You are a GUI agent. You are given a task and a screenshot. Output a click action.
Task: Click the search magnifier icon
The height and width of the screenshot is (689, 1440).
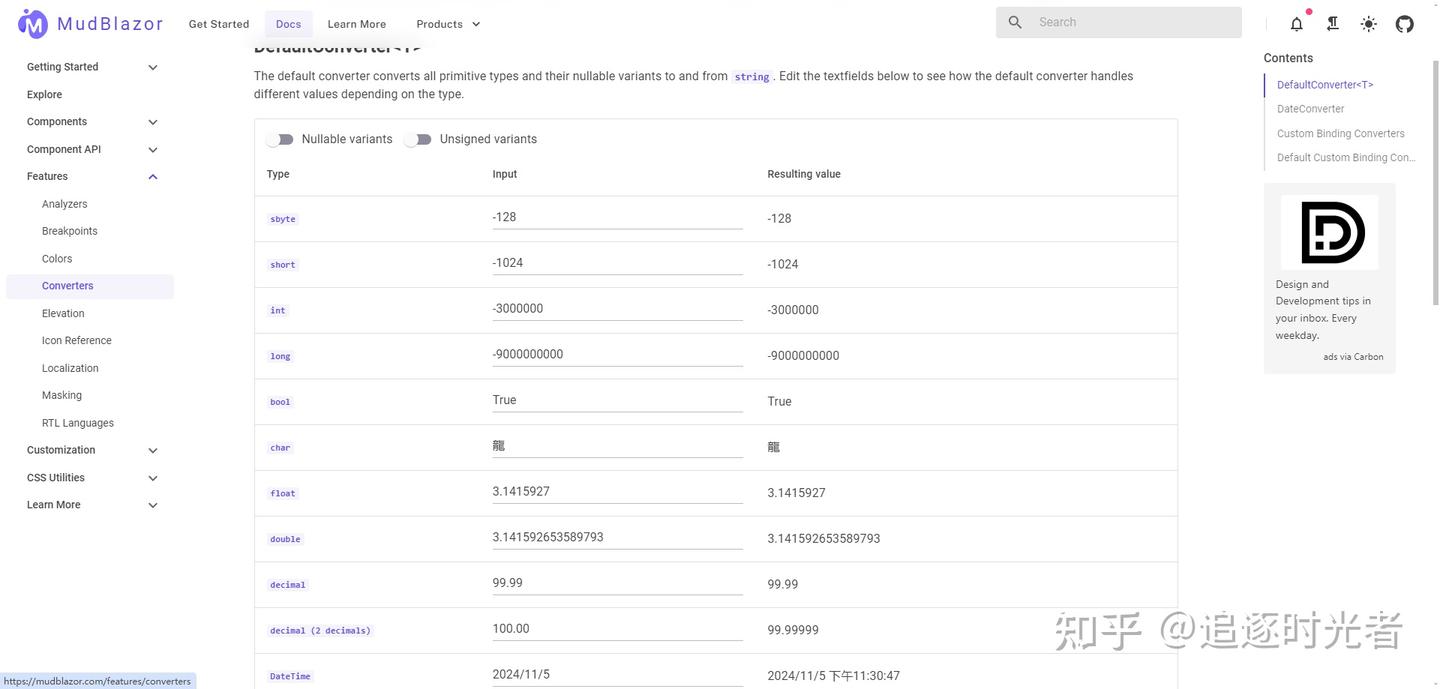coord(1015,22)
